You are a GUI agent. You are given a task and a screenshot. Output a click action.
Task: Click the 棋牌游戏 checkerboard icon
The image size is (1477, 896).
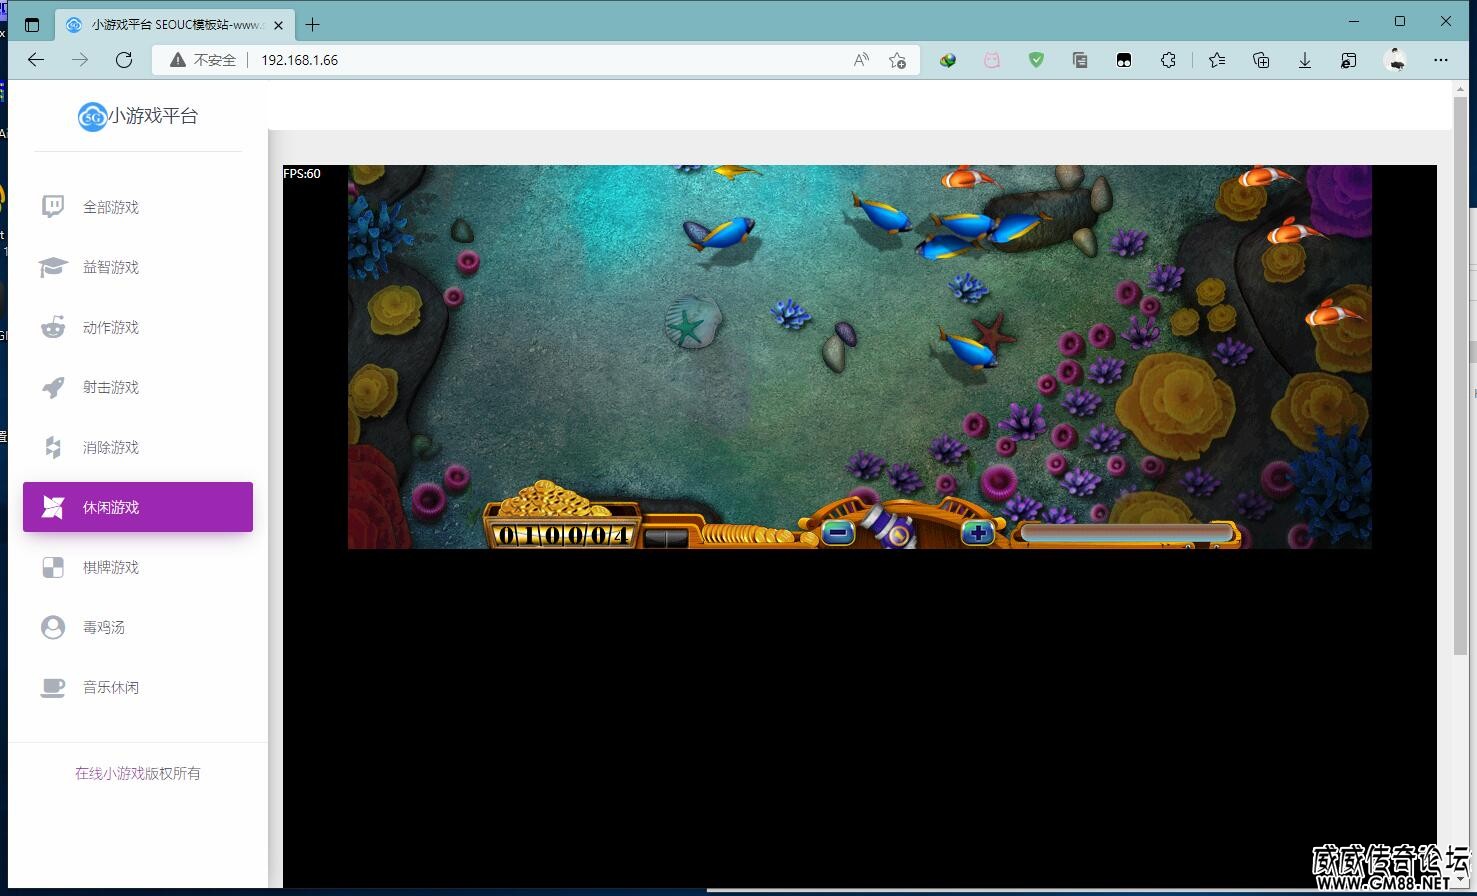click(53, 567)
